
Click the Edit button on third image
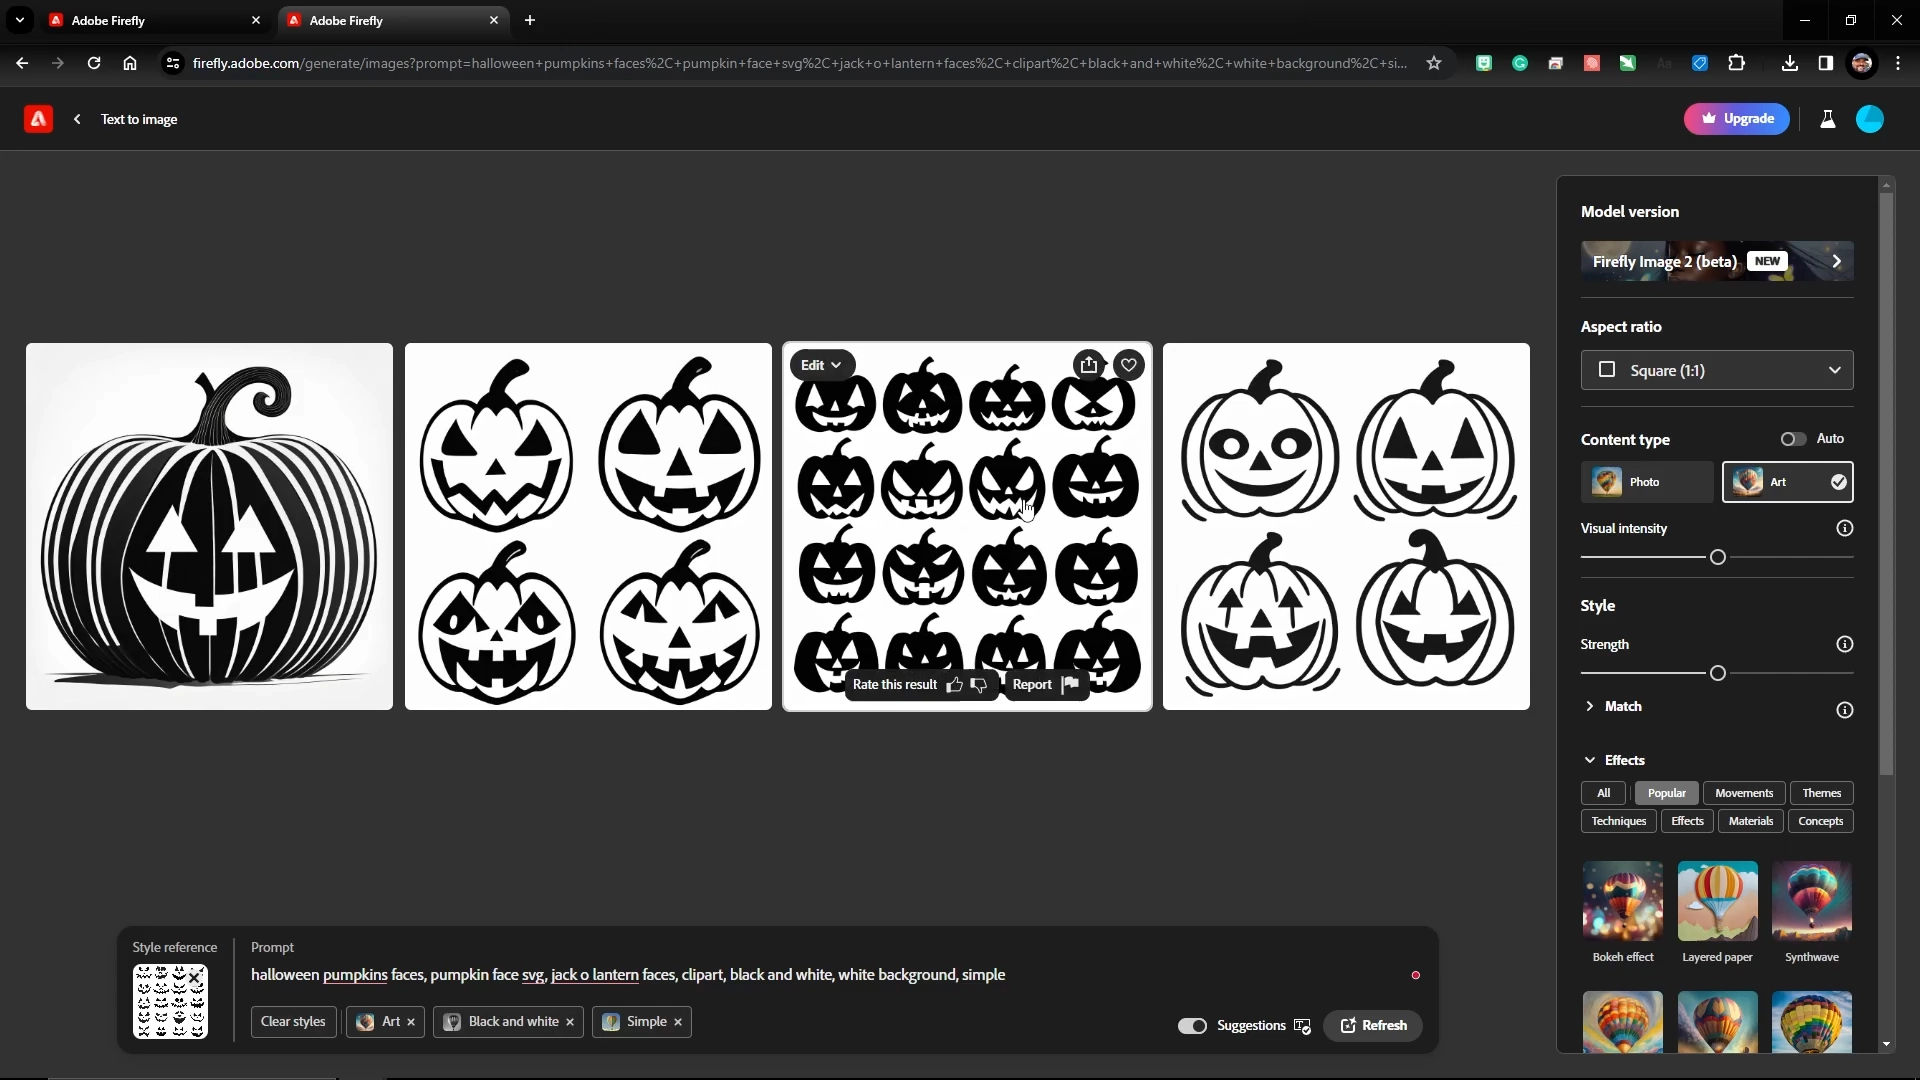point(819,365)
